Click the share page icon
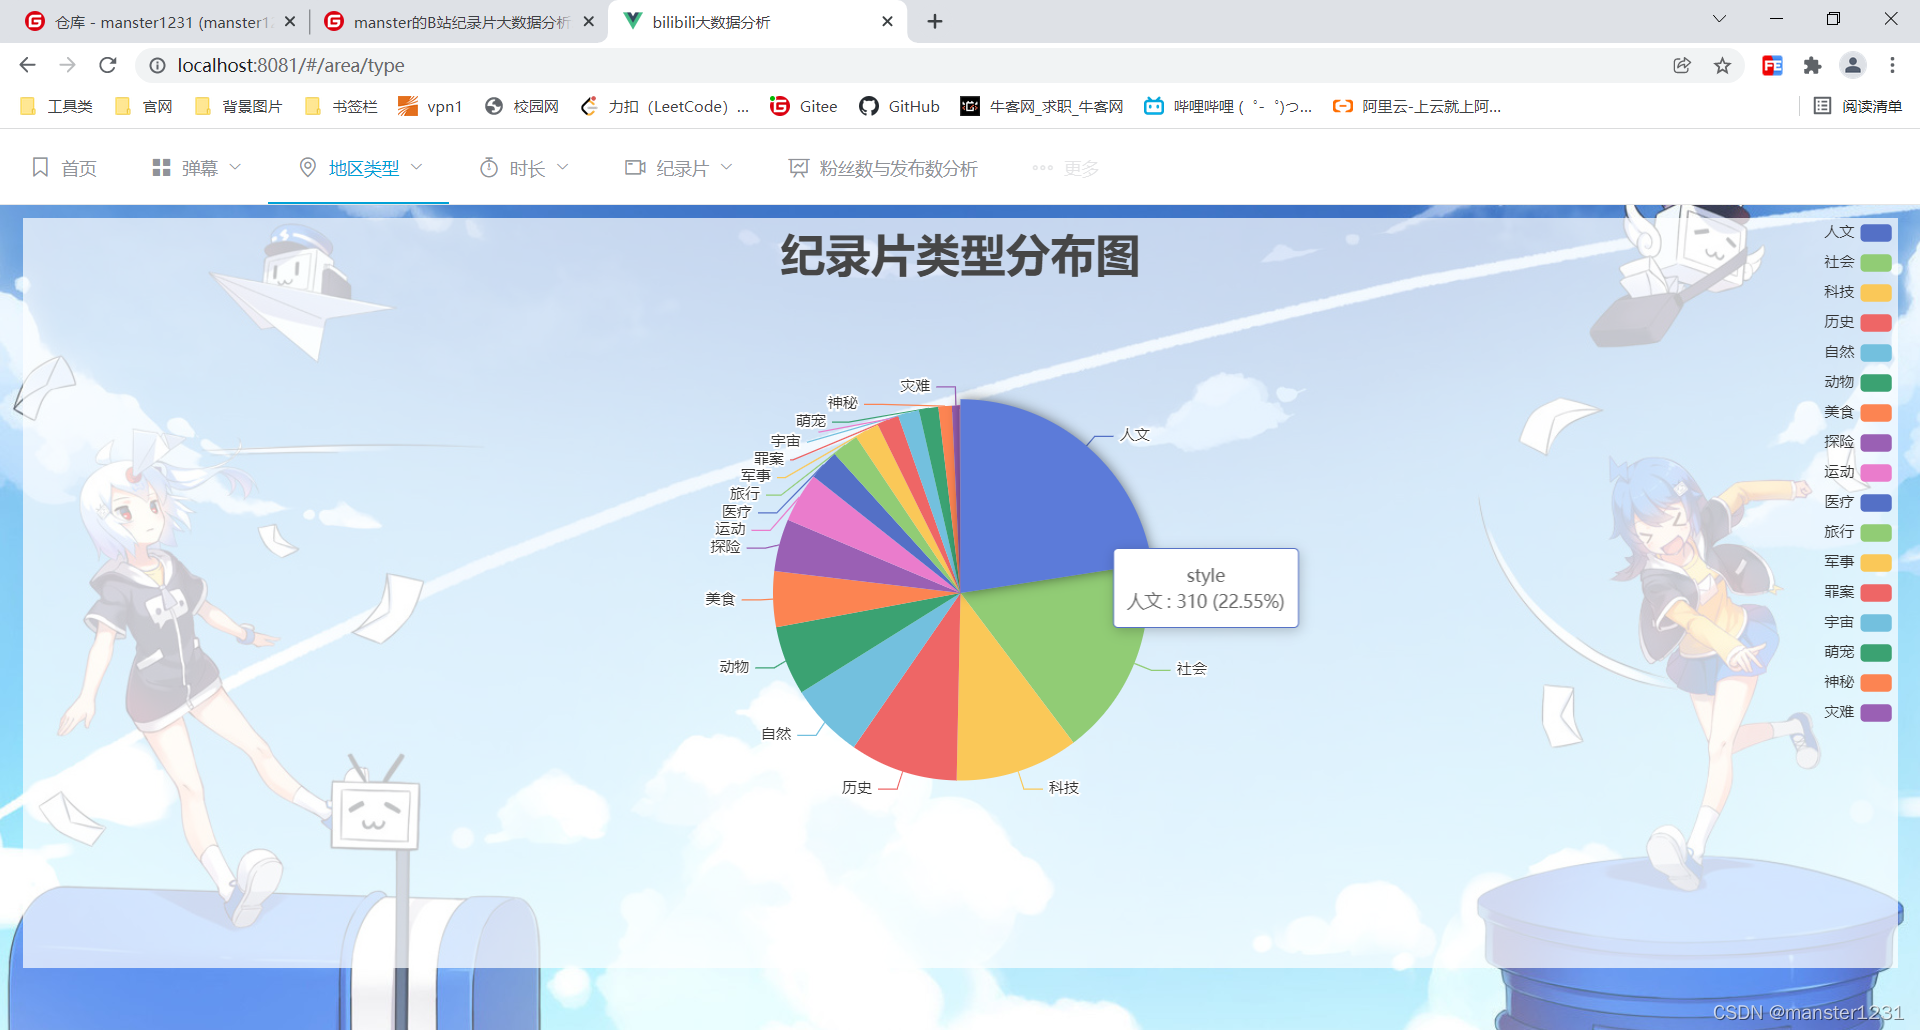The width and height of the screenshot is (1920, 1030). (x=1682, y=65)
